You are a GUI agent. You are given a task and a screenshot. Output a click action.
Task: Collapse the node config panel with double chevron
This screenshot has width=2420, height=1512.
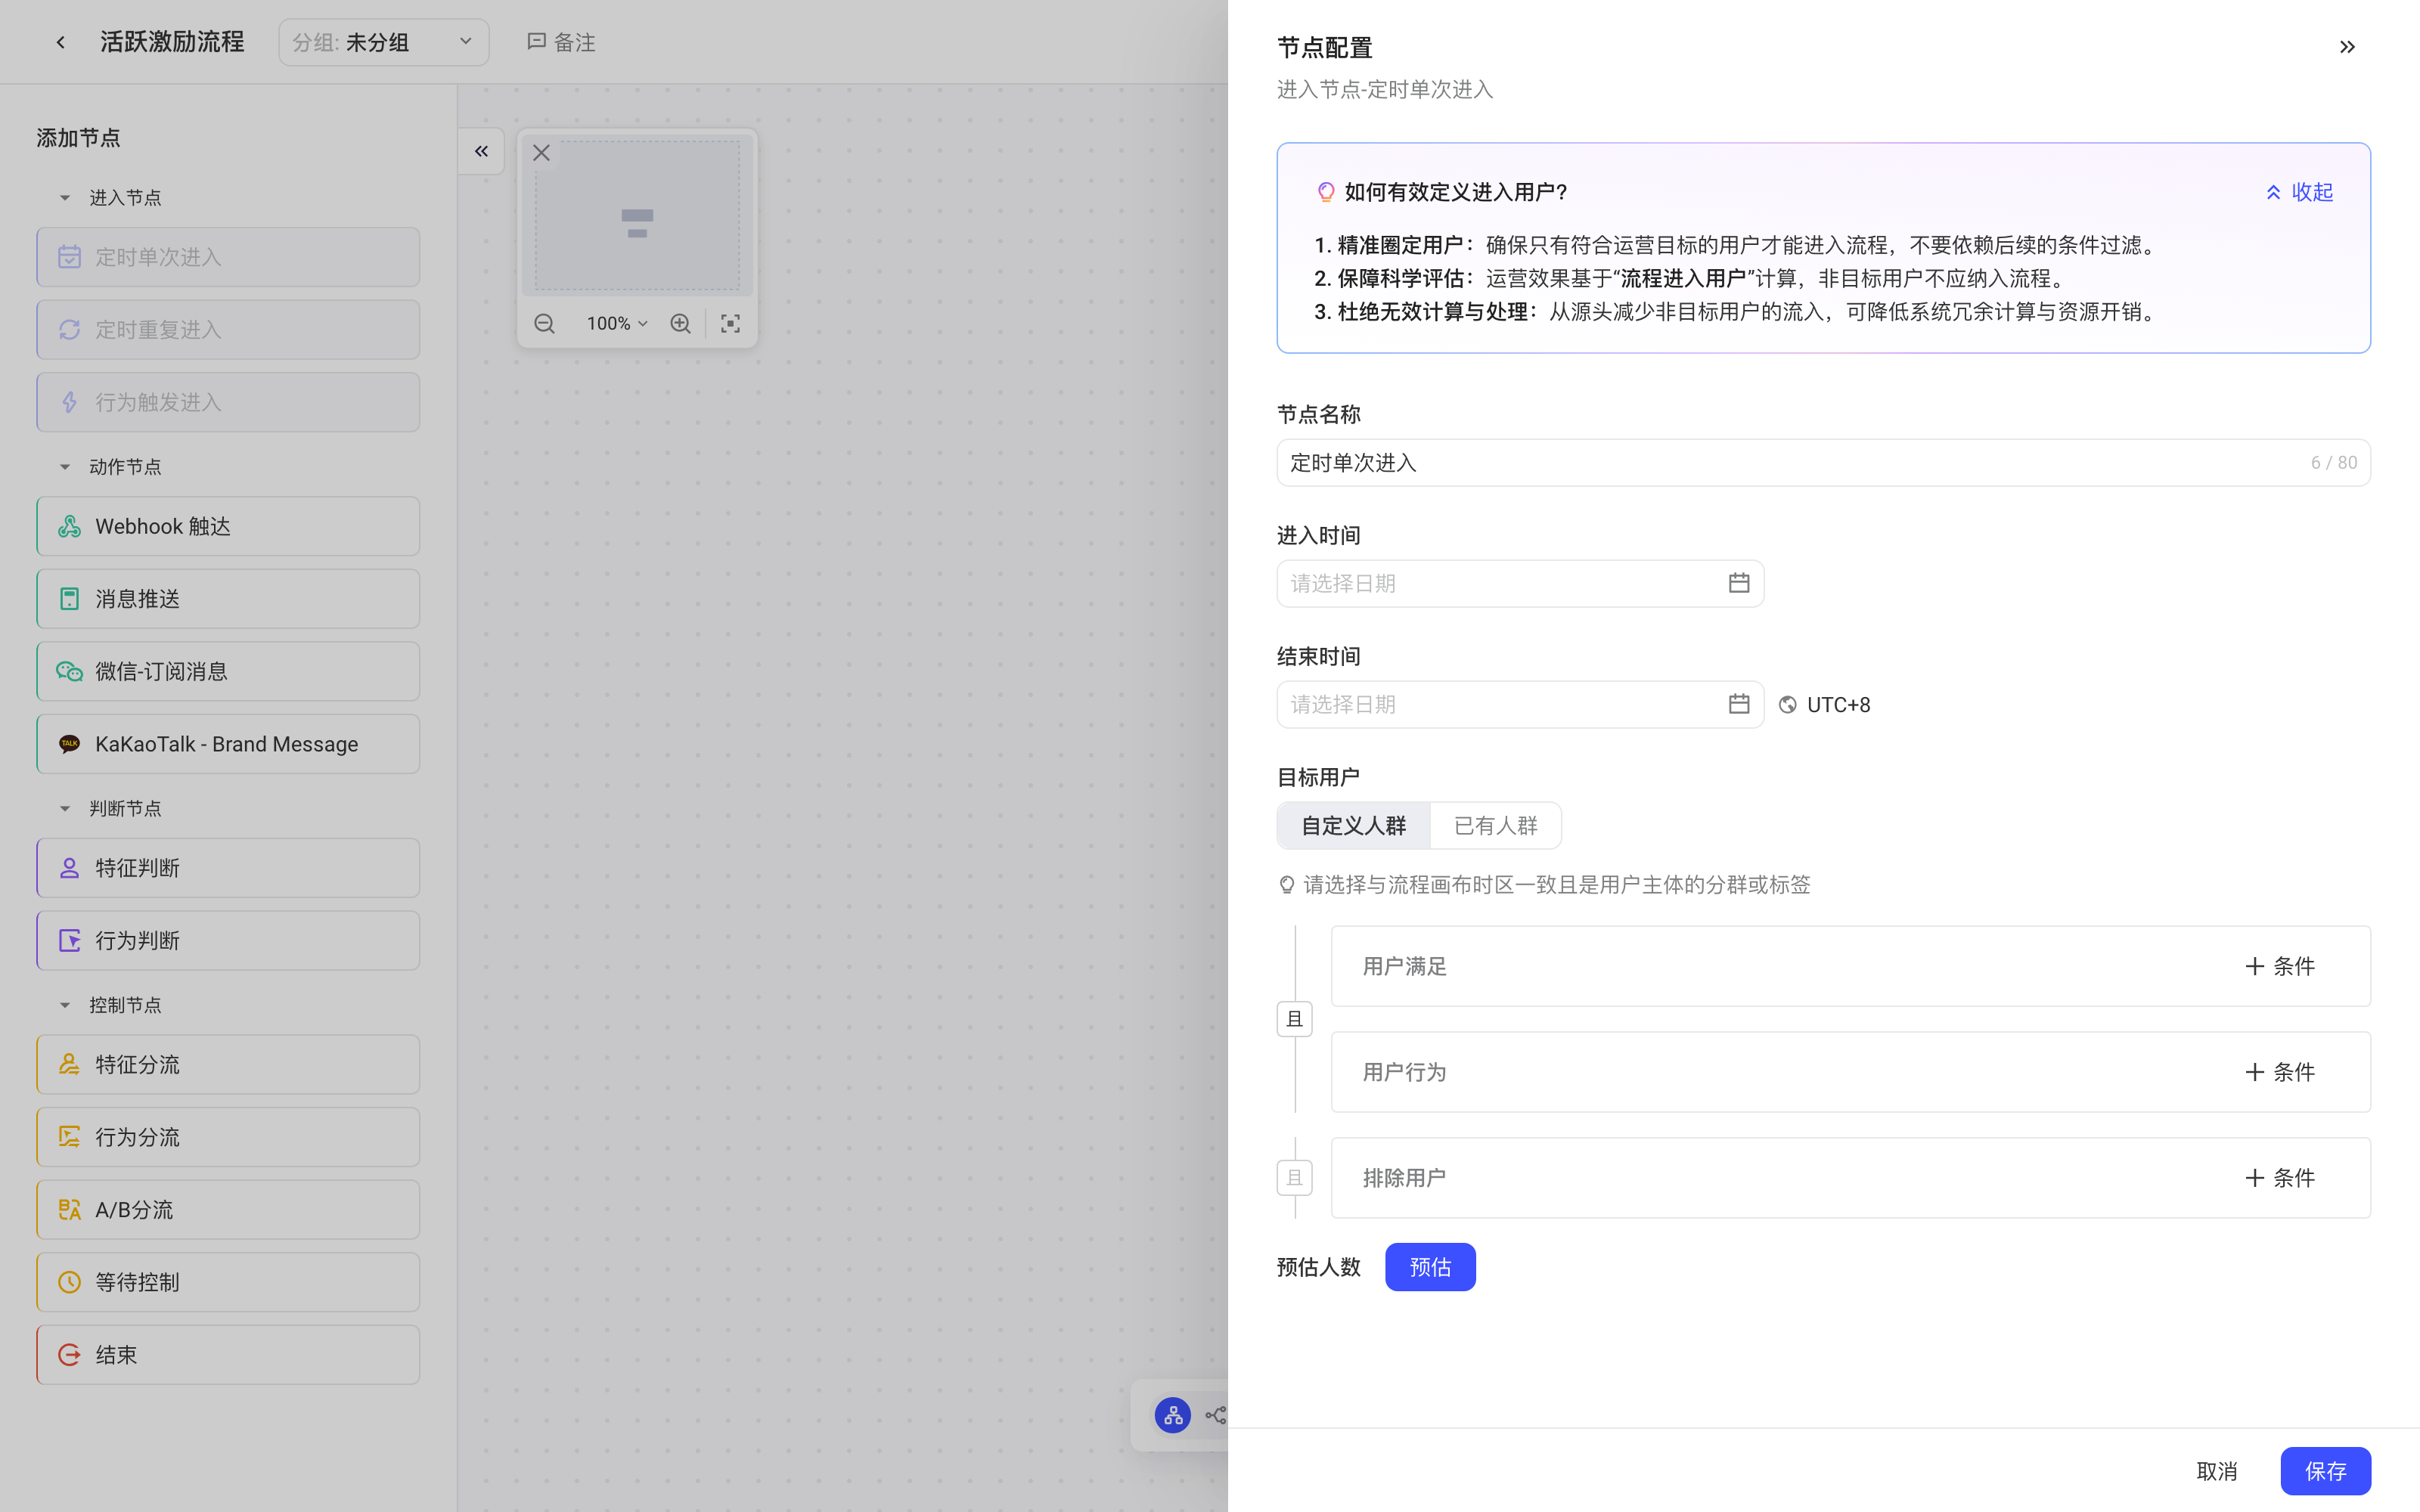coord(2347,47)
